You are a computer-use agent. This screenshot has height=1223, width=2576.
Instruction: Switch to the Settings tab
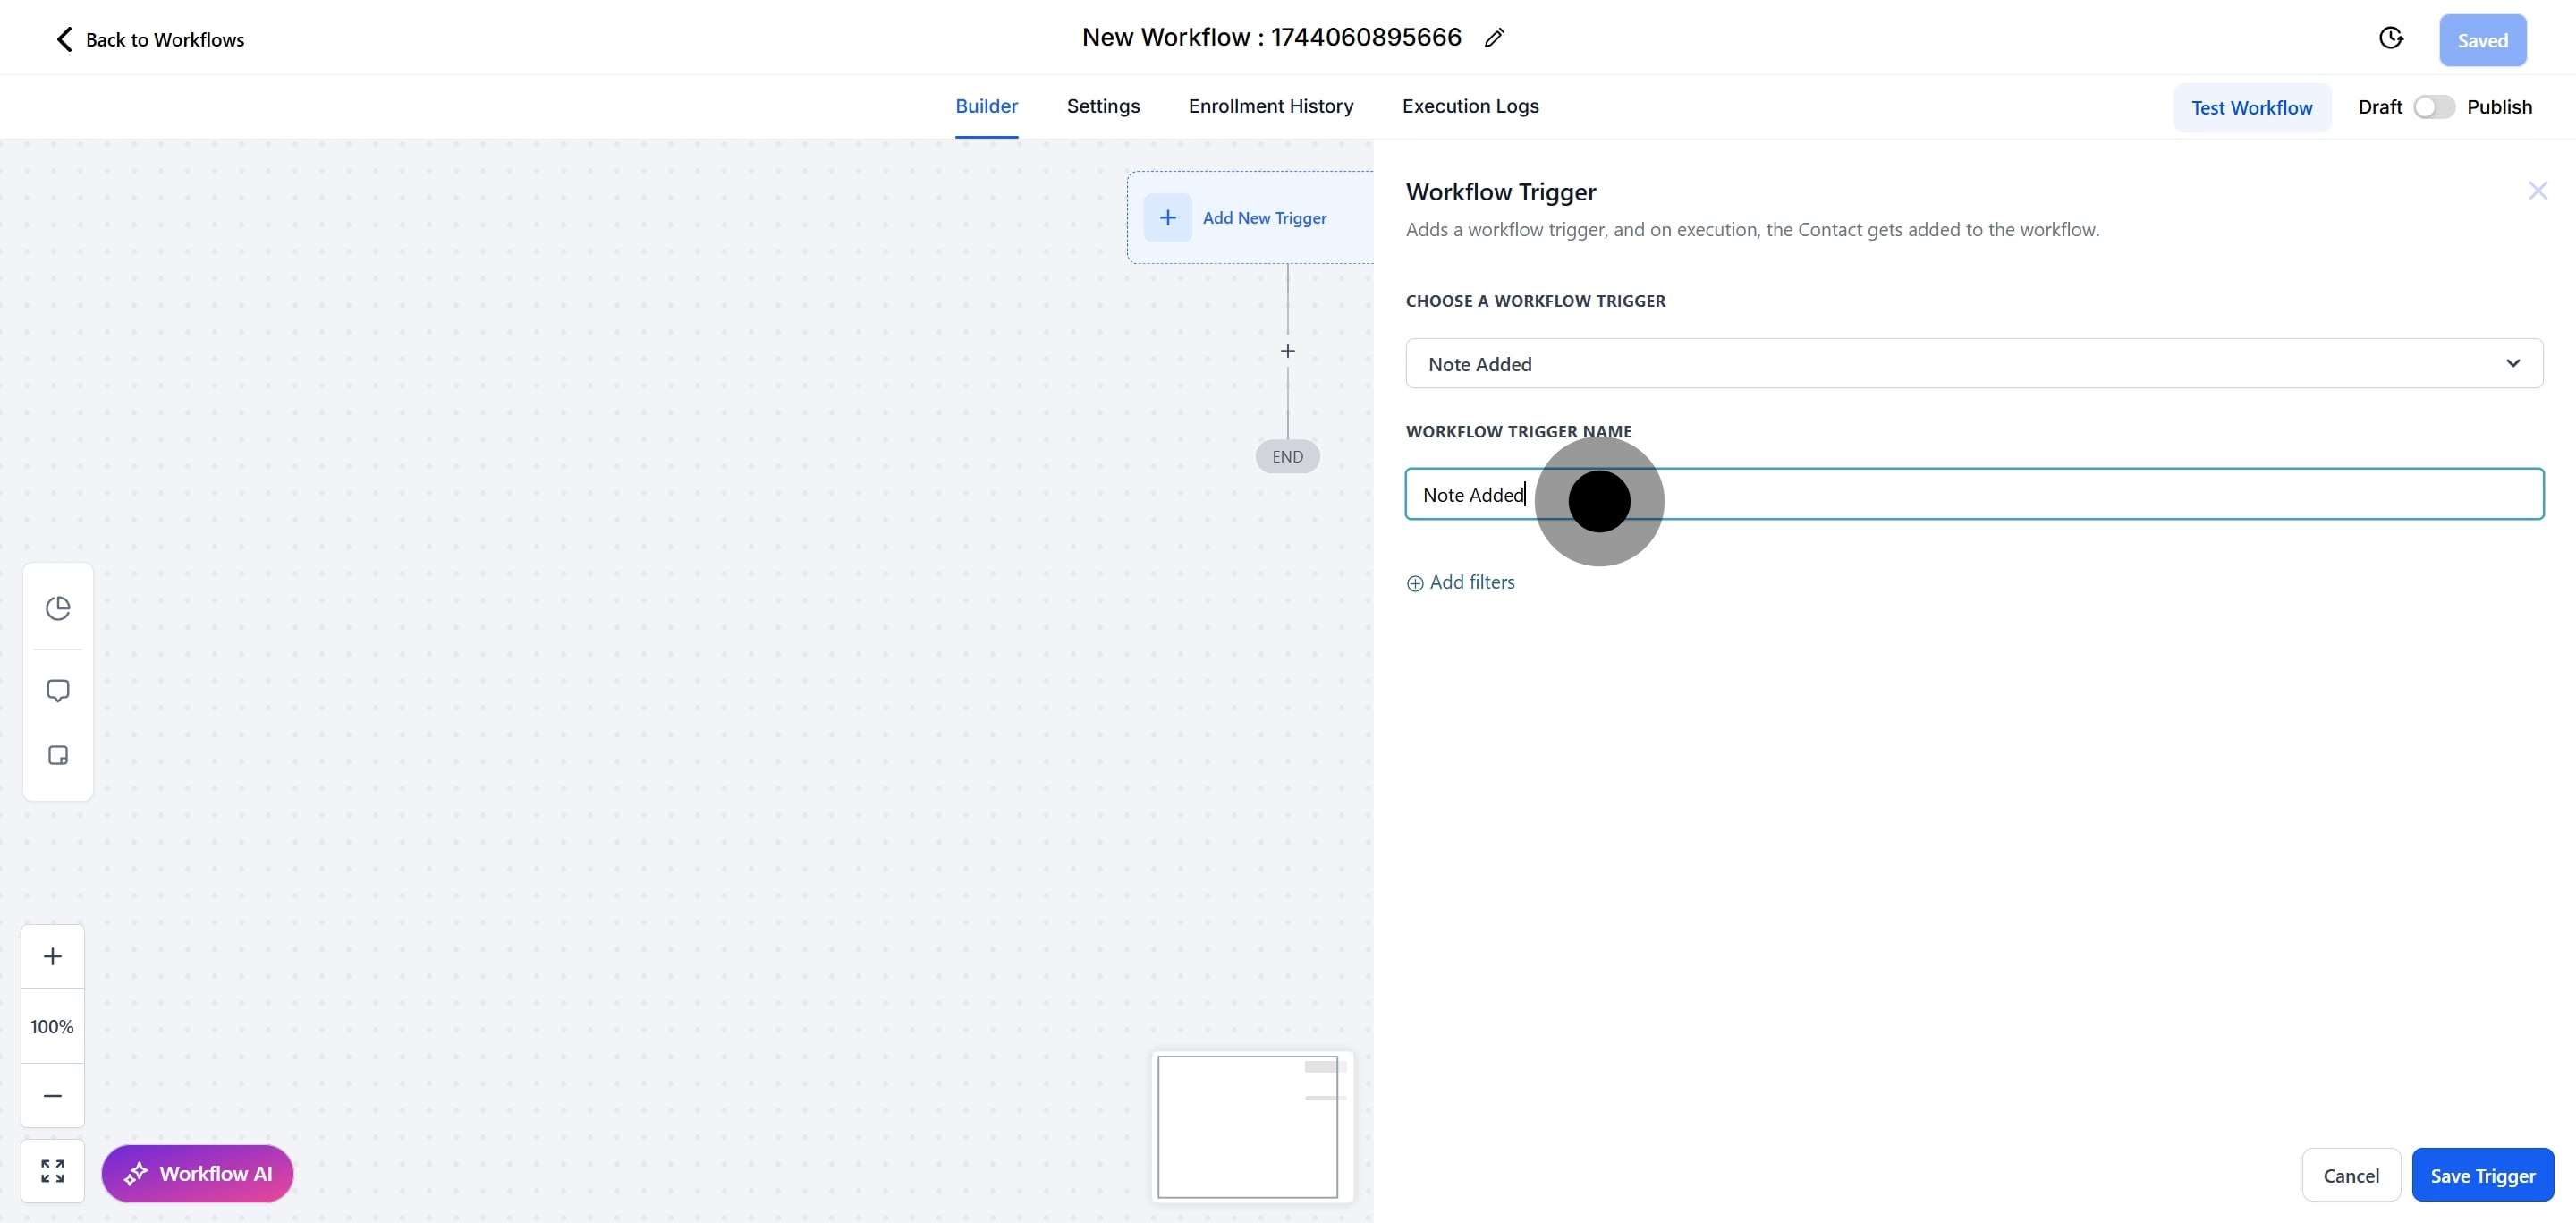tap(1102, 106)
